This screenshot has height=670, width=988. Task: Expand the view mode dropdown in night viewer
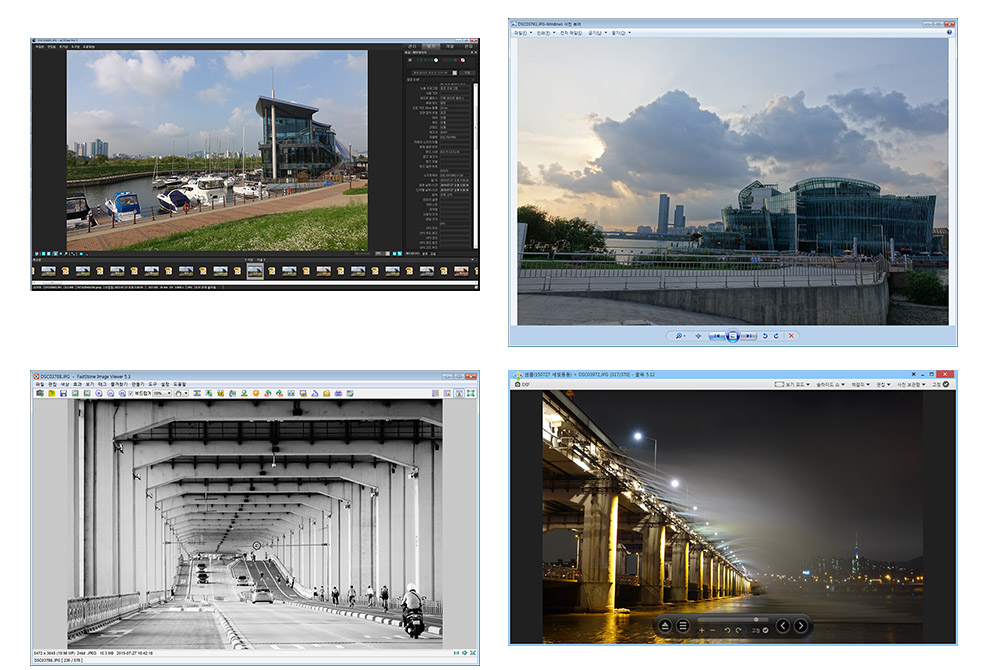tap(794, 384)
